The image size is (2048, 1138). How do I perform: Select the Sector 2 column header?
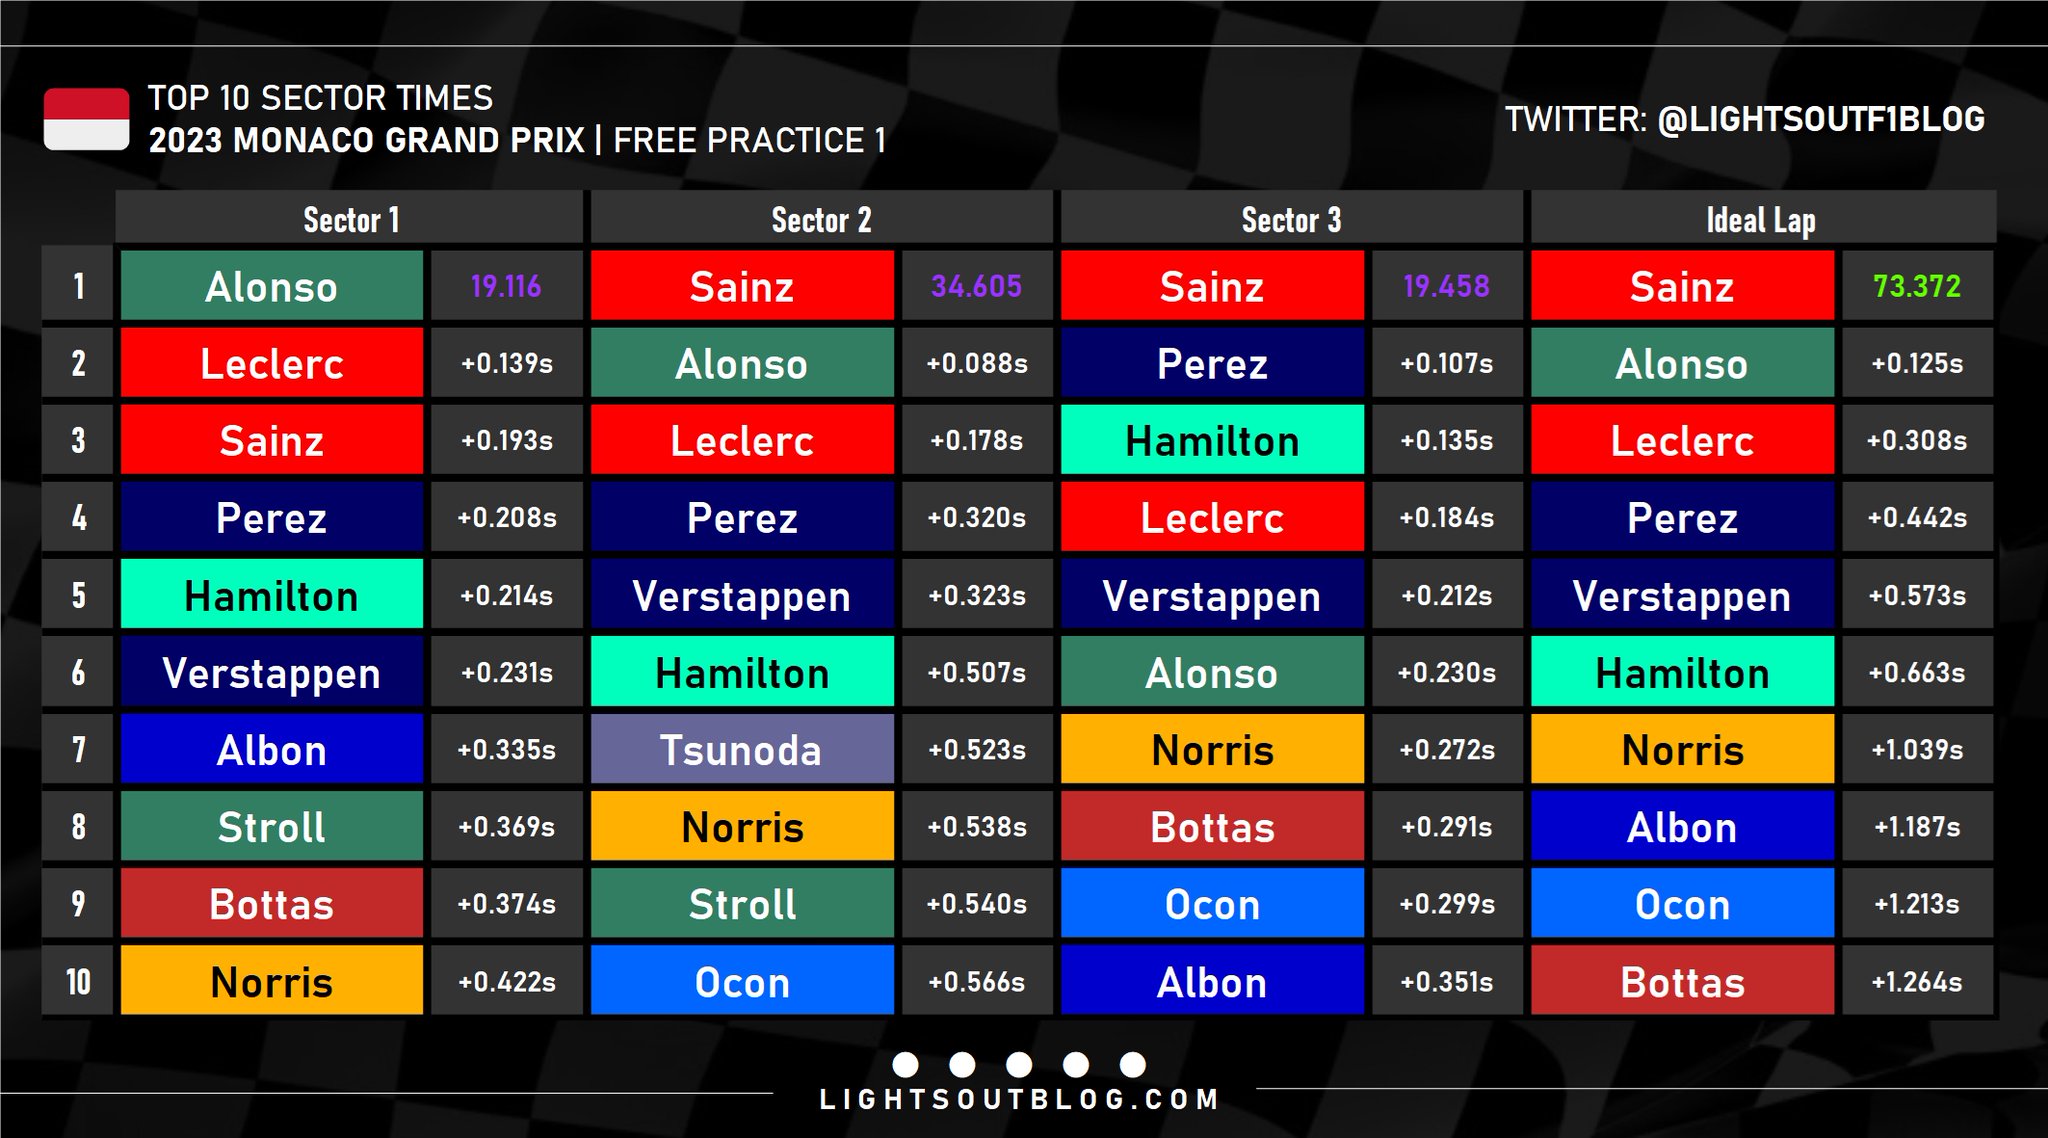point(821,217)
